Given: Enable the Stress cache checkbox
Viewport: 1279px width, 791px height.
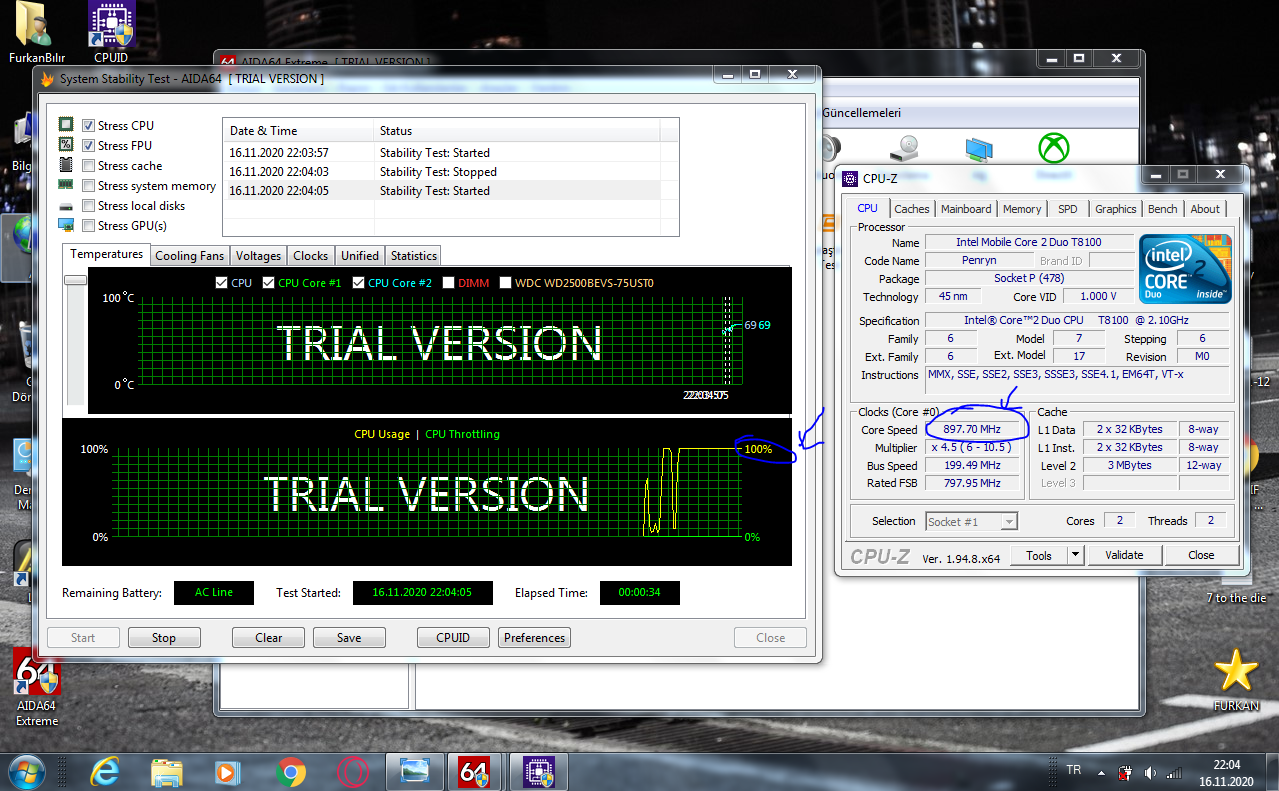Looking at the screenshot, I should point(89,166).
